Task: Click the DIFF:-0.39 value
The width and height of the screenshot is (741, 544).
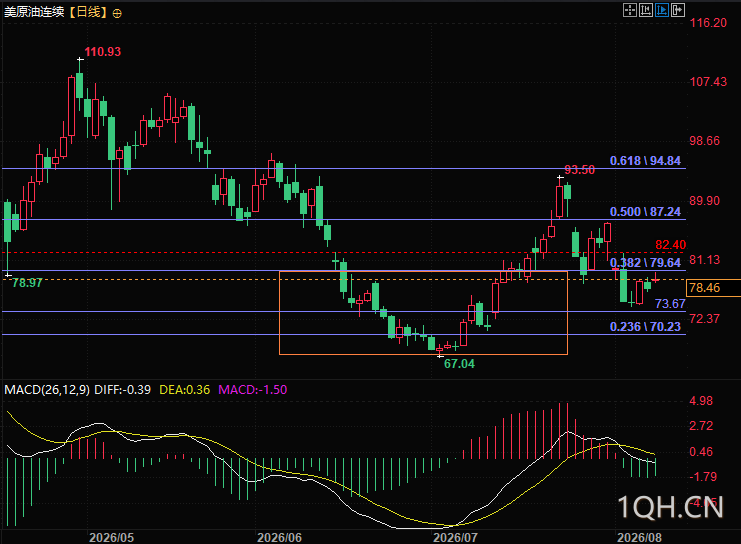Action: 122,390
